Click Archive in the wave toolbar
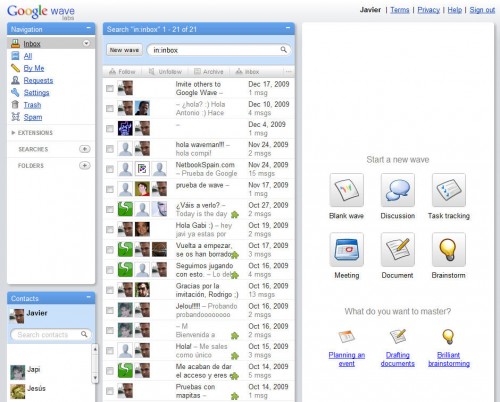 (x=209, y=72)
